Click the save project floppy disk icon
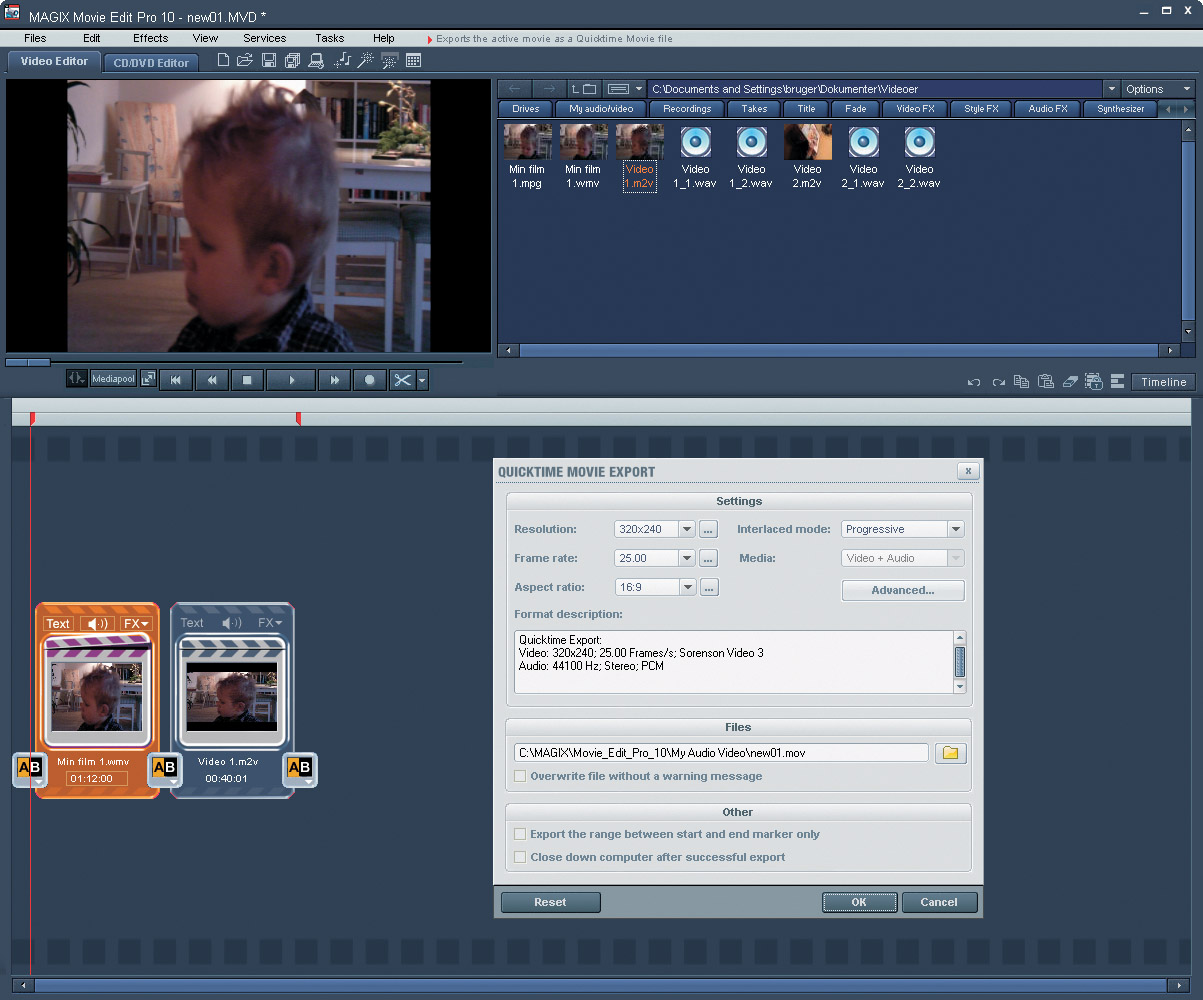Viewport: 1203px width, 1000px height. coord(269,61)
